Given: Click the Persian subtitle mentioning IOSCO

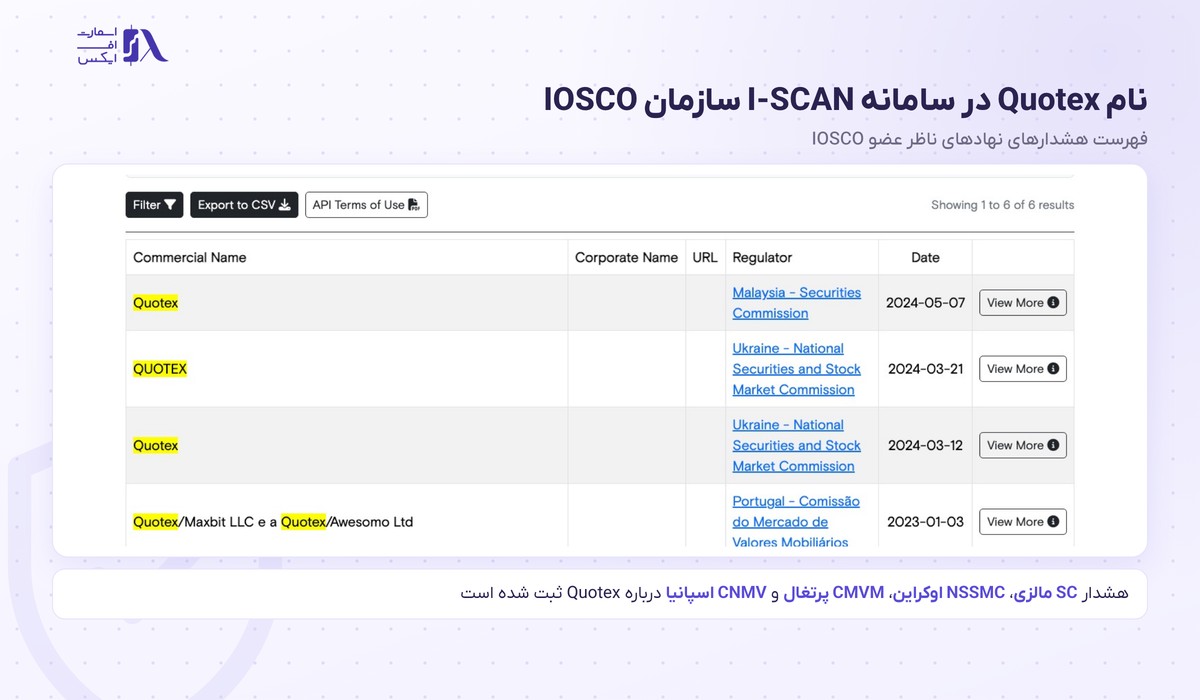Looking at the screenshot, I should pos(980,139).
